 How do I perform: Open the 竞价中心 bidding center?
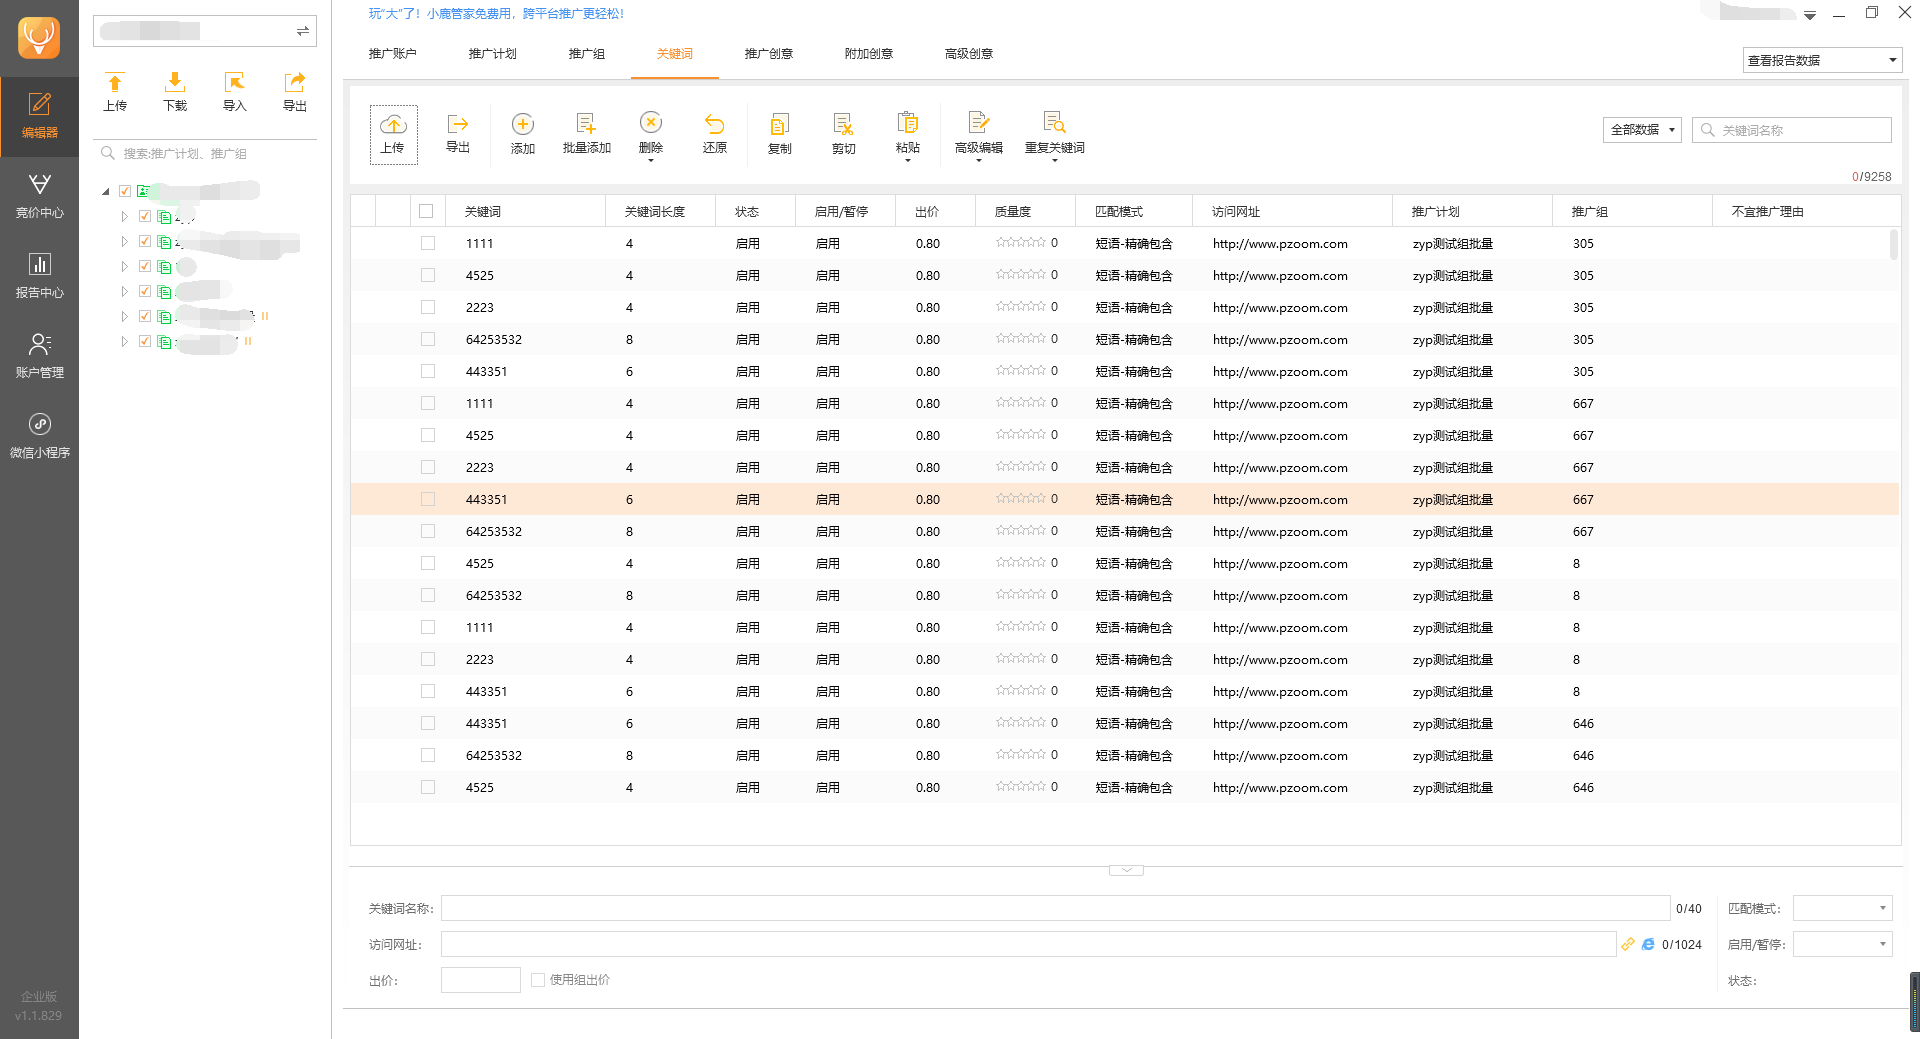coord(39,196)
